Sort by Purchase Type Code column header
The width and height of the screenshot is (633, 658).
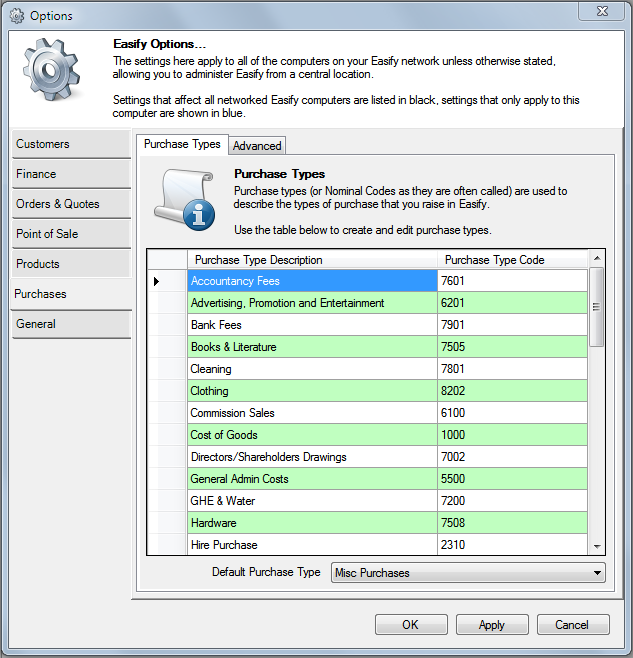(x=512, y=260)
